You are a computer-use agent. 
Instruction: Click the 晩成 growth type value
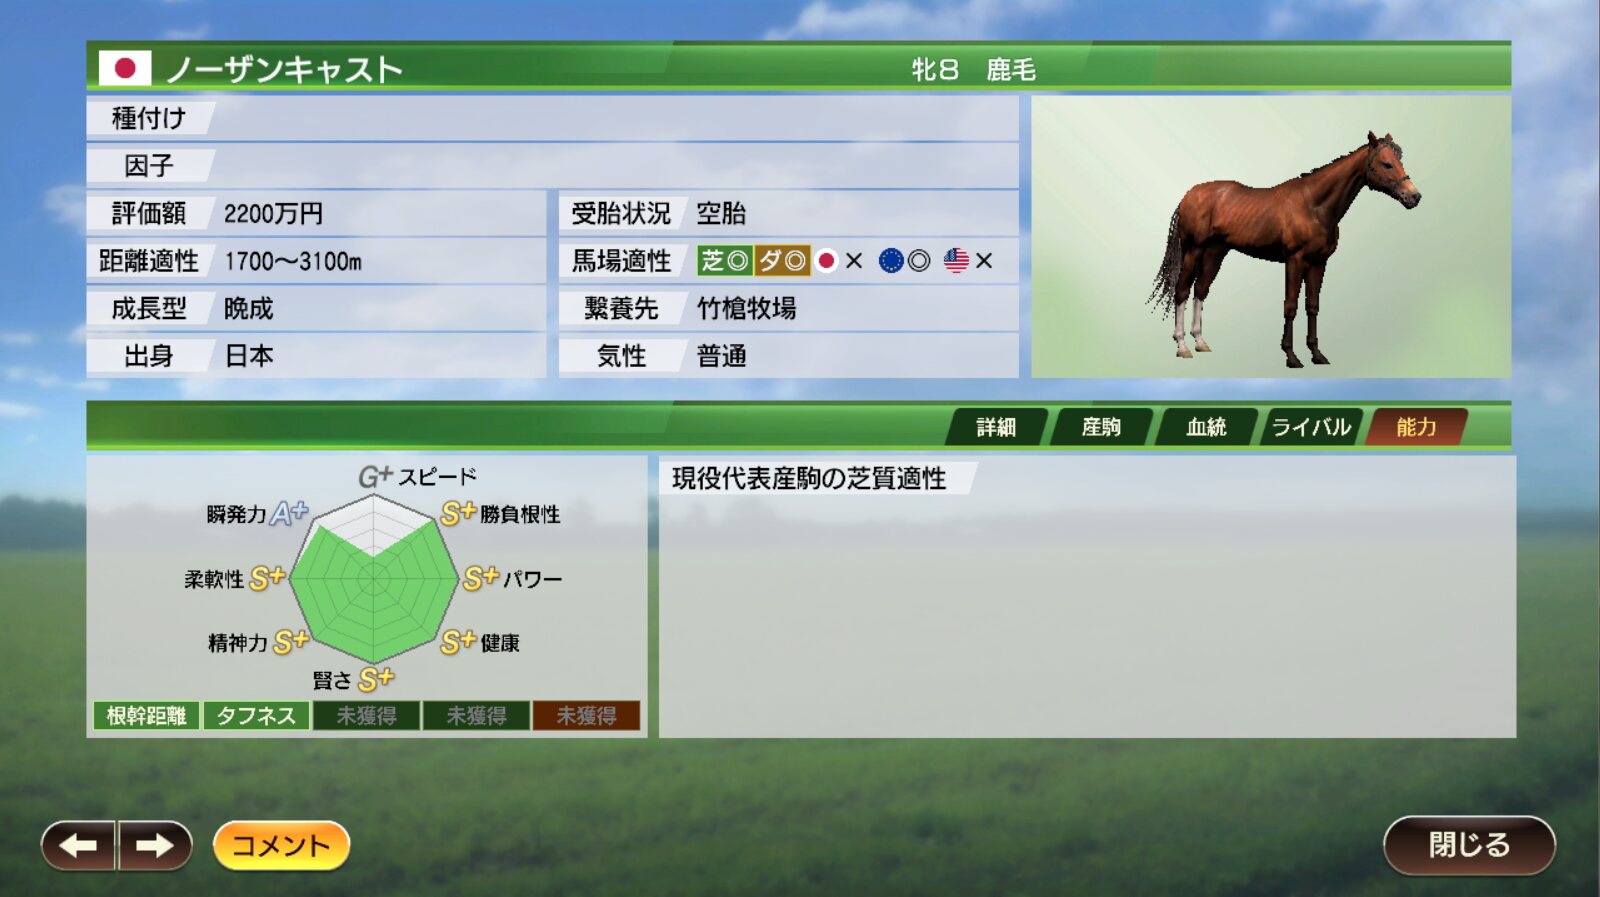tap(249, 308)
